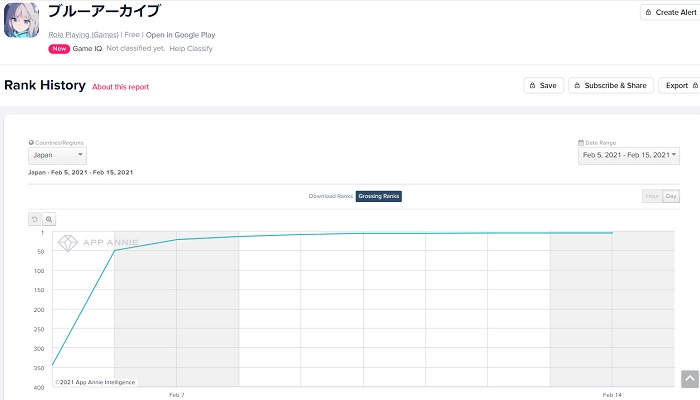The width and height of the screenshot is (700, 400).
Task: Click the Feb 7 axis label
Action: (176, 395)
